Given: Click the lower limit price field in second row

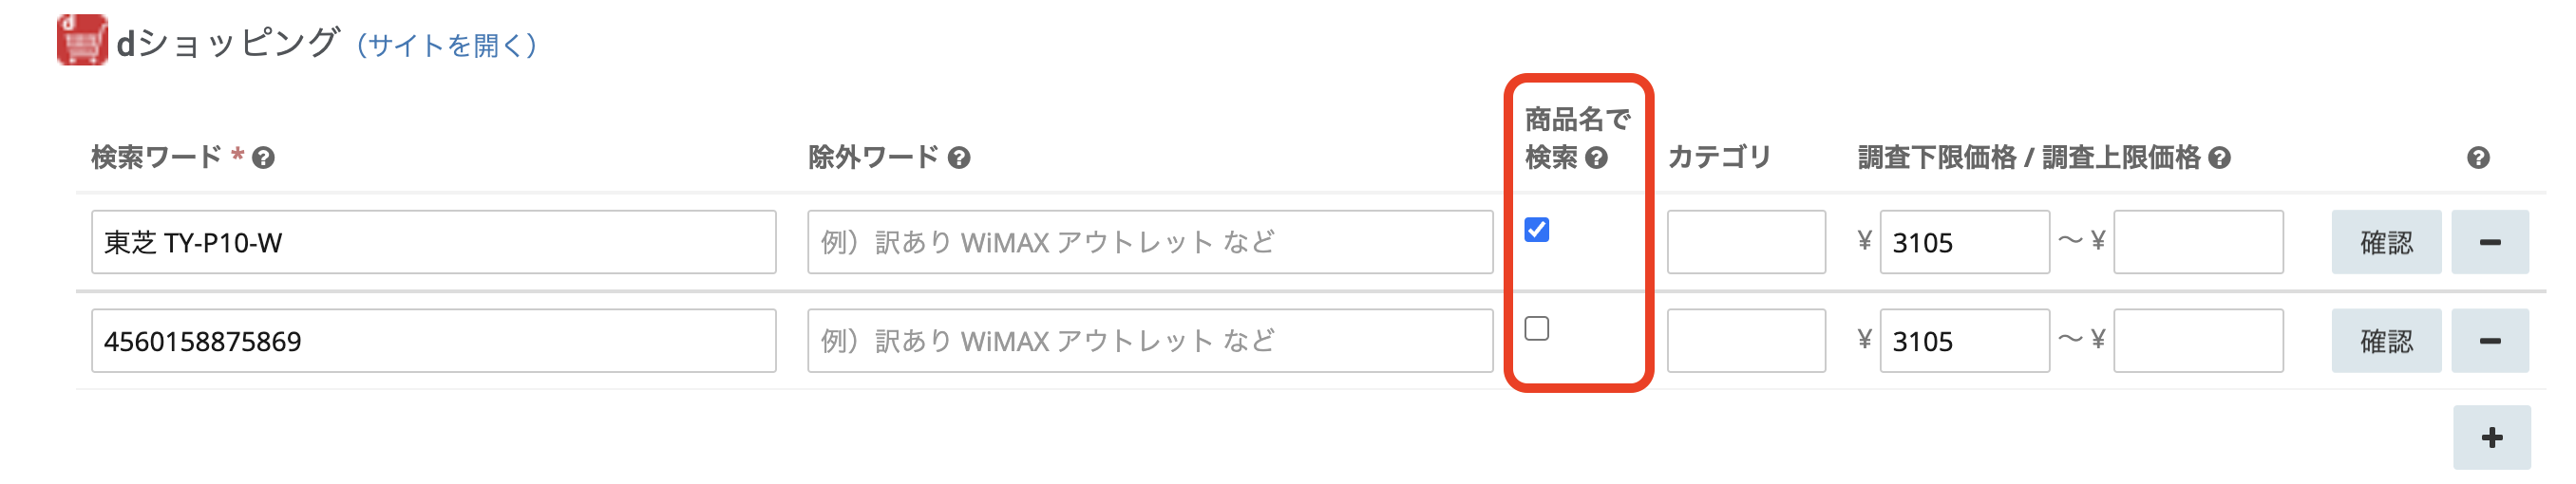Looking at the screenshot, I should pyautogui.click(x=1964, y=341).
